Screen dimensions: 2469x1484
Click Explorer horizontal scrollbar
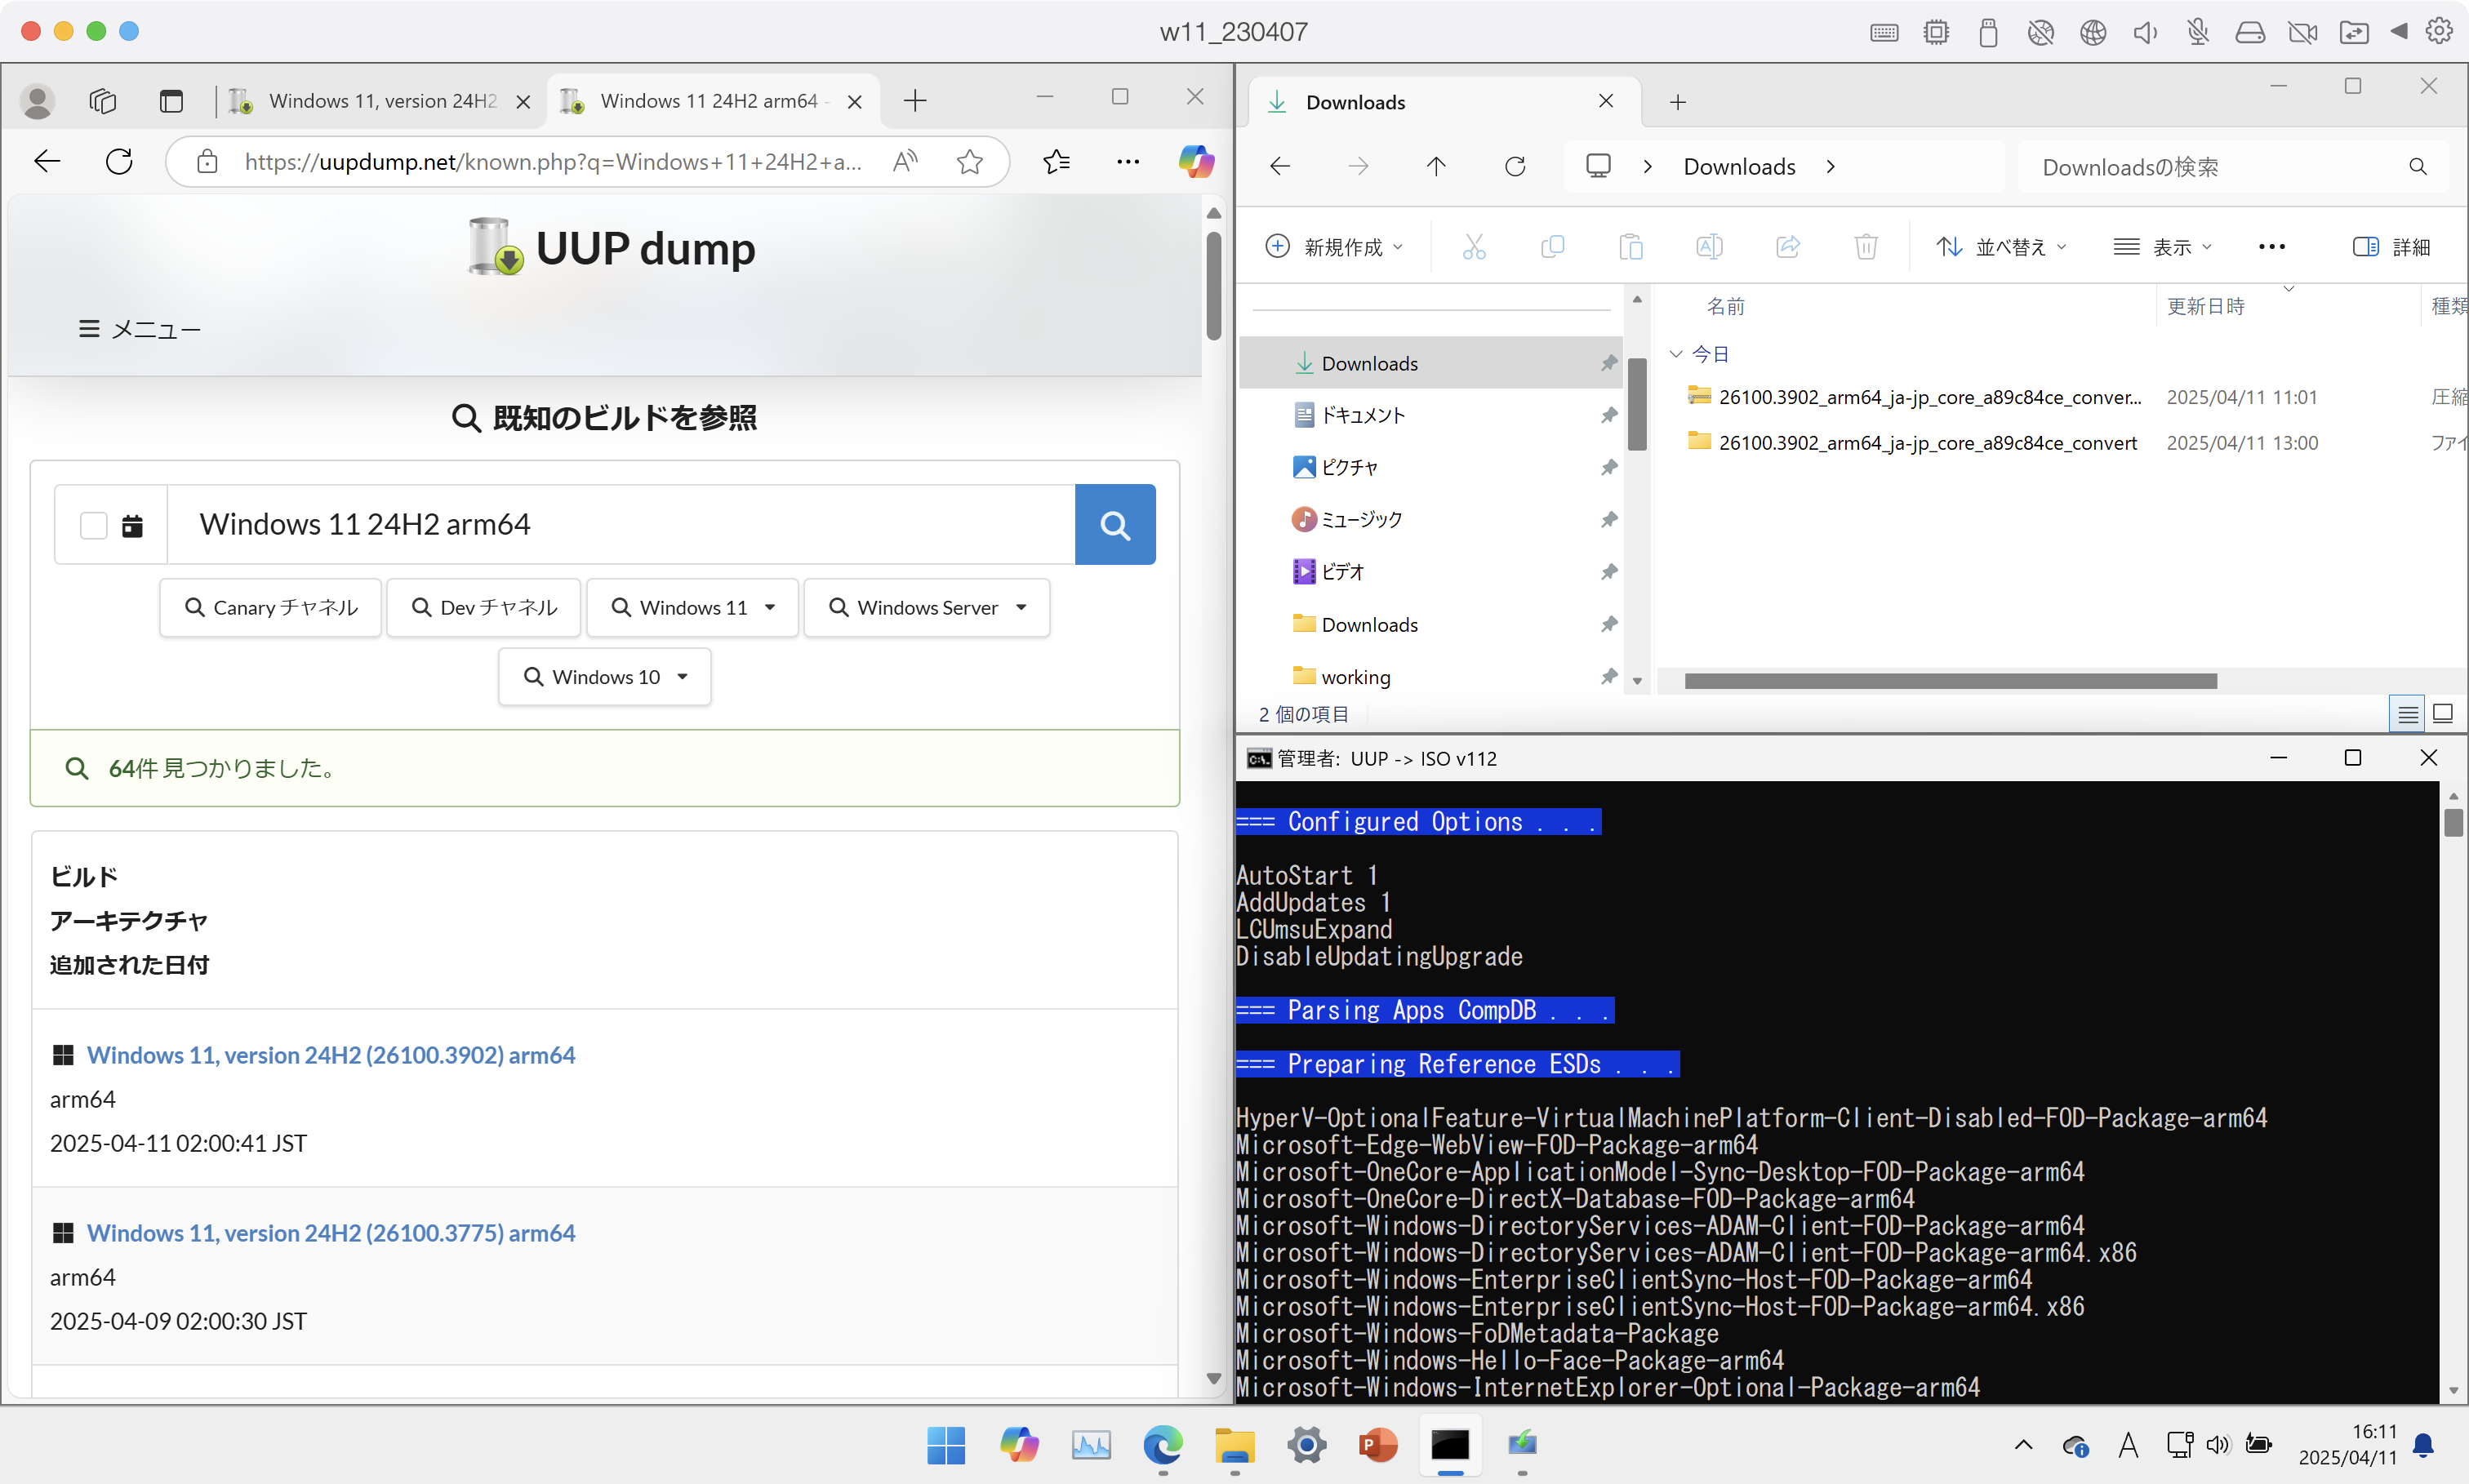1950,681
